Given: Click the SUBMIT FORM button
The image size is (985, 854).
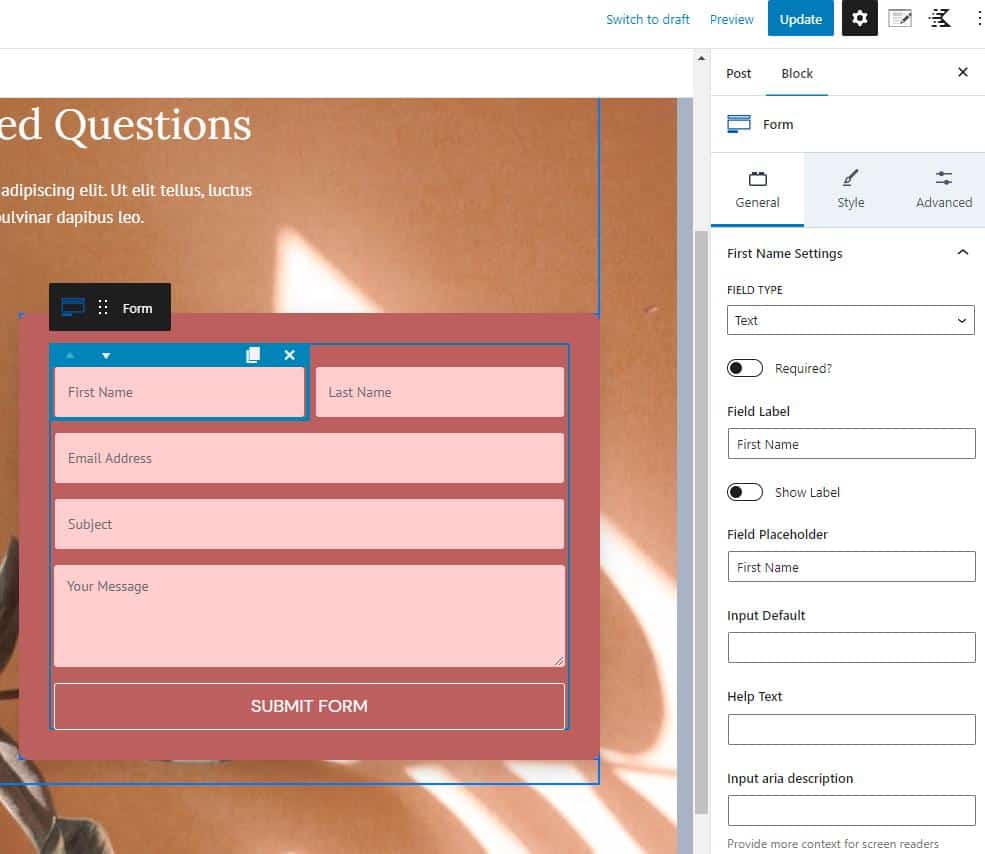Looking at the screenshot, I should (x=309, y=706).
